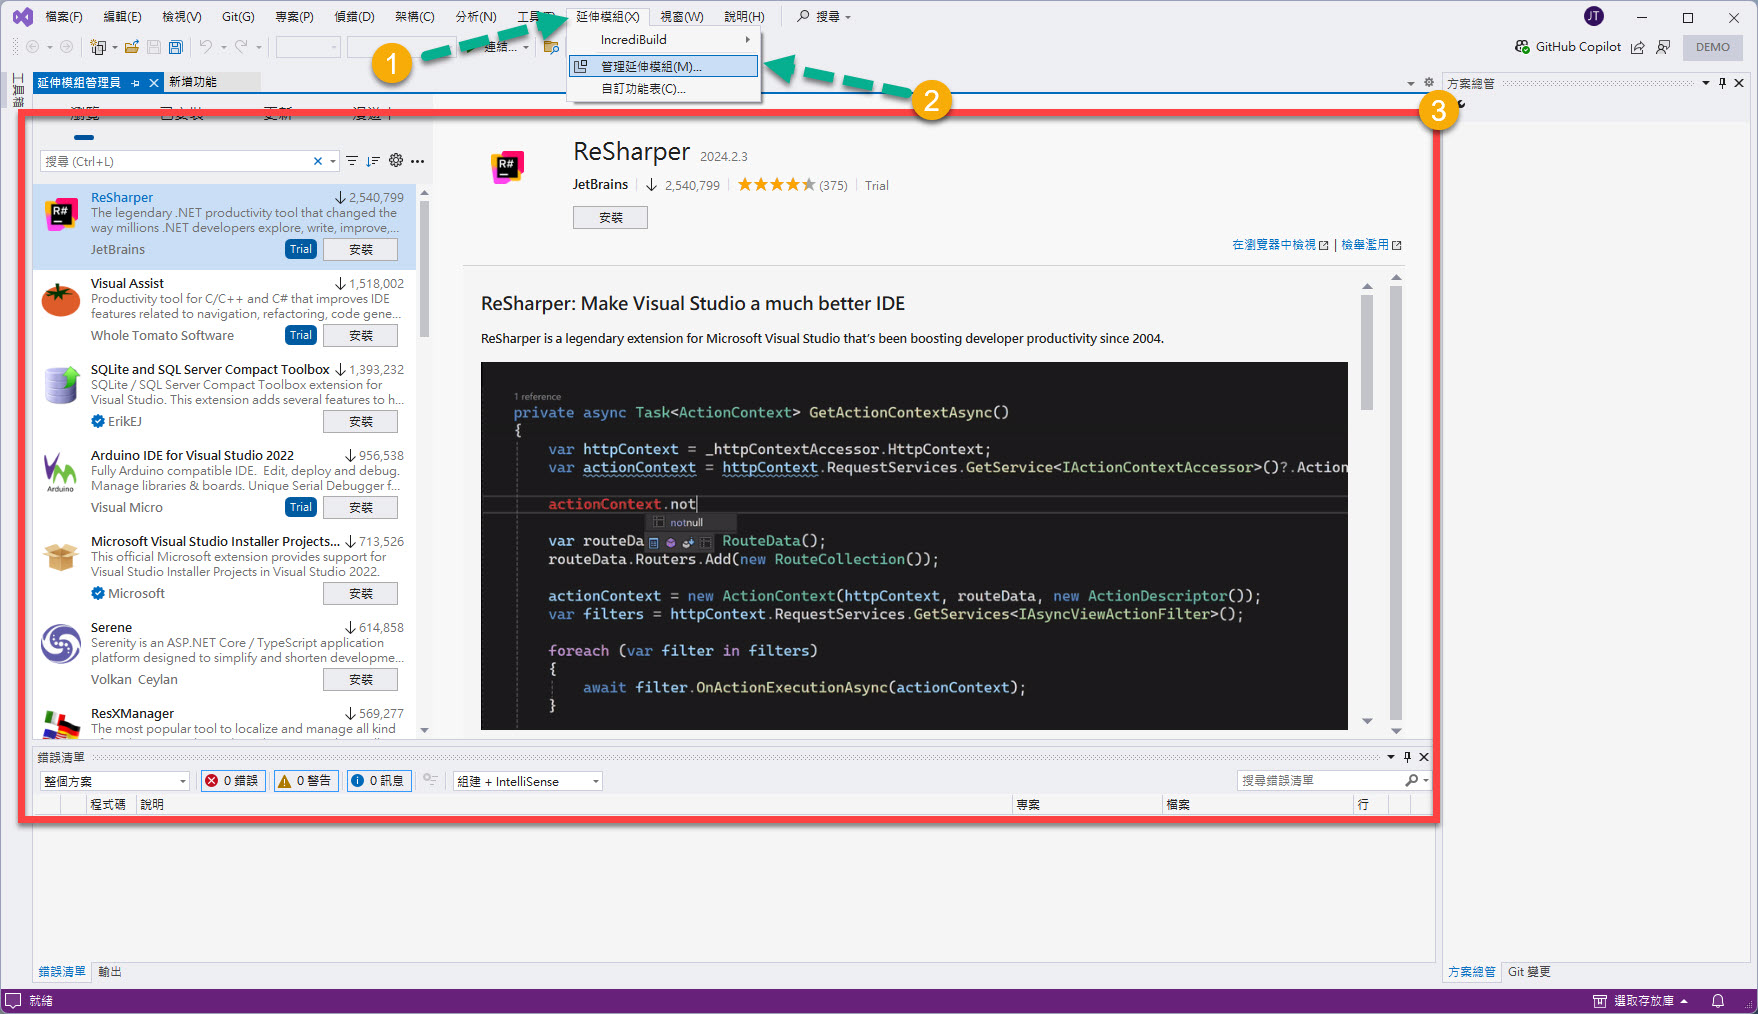Click the new project toolbar icon

coord(98,47)
